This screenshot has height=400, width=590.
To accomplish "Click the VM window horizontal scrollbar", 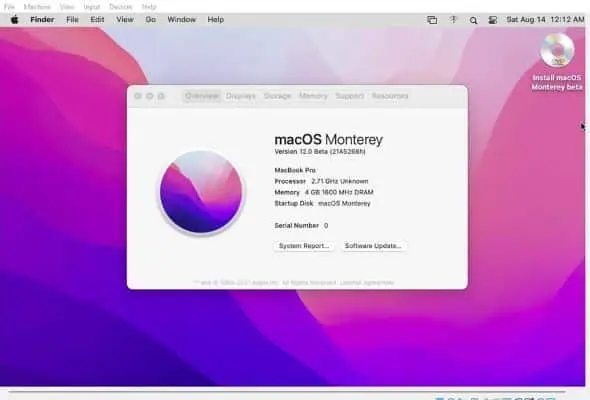I will tap(287, 392).
